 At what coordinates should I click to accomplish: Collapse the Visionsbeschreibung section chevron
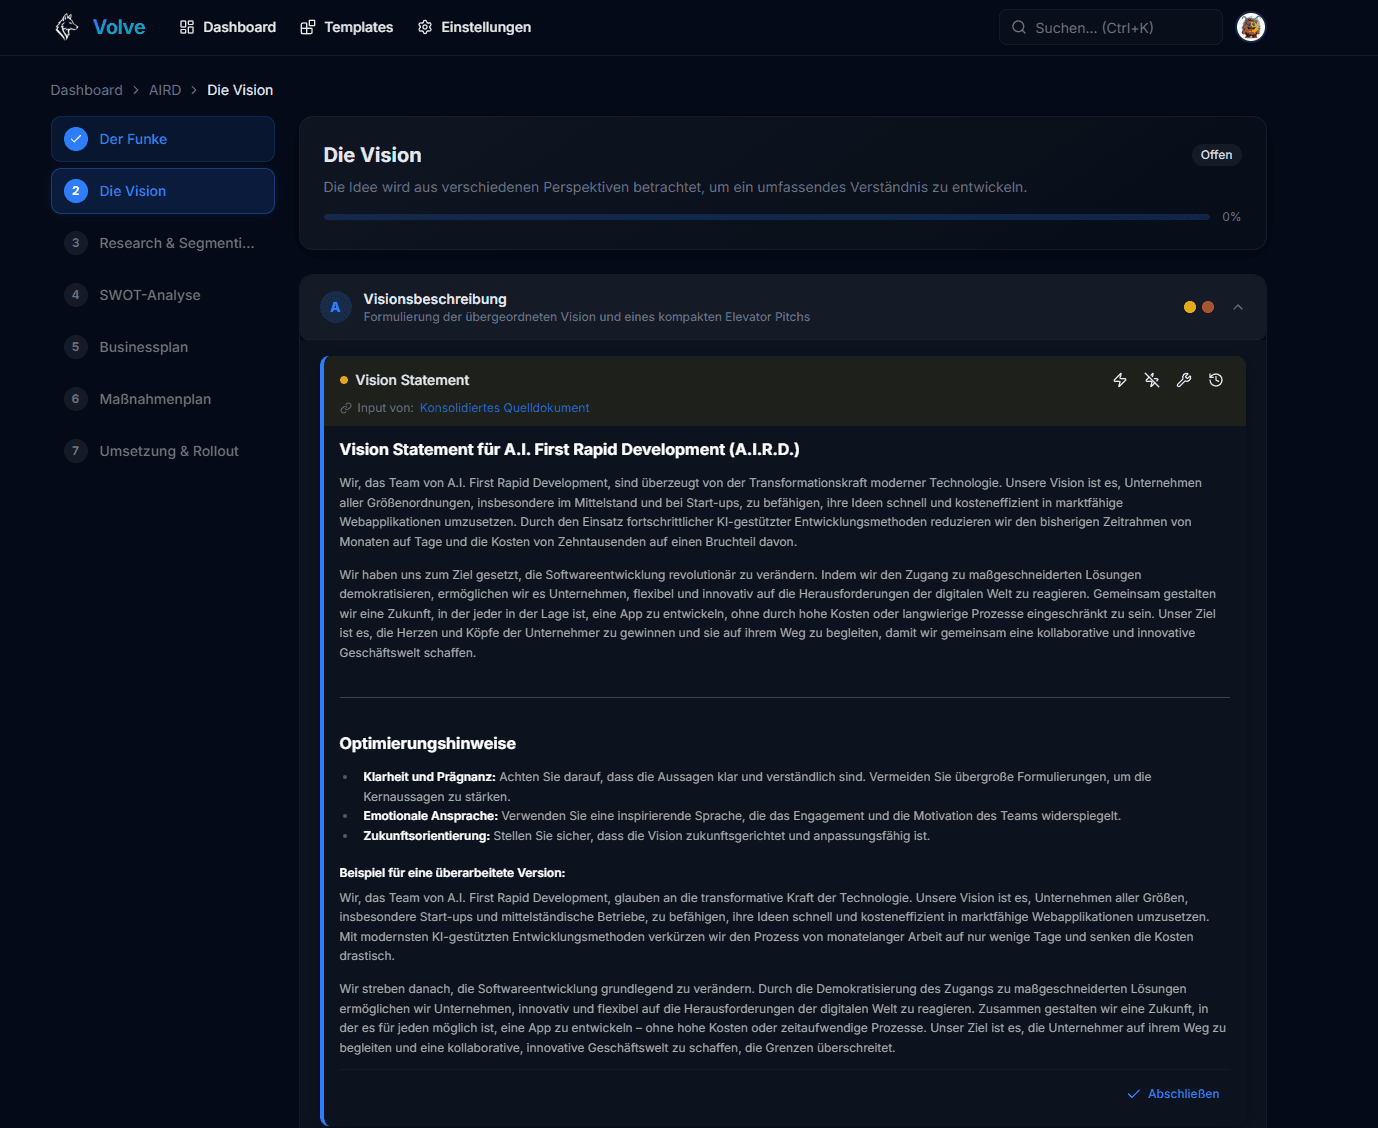pyautogui.click(x=1238, y=307)
